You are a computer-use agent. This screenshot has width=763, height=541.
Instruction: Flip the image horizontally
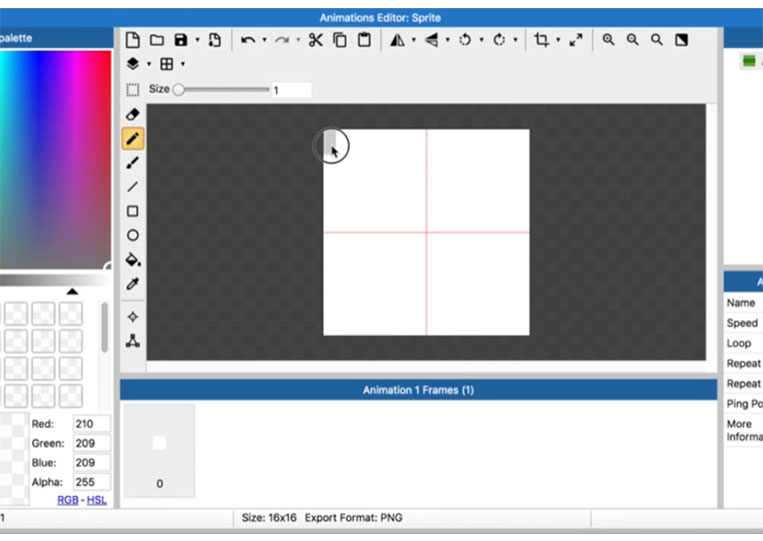point(398,40)
